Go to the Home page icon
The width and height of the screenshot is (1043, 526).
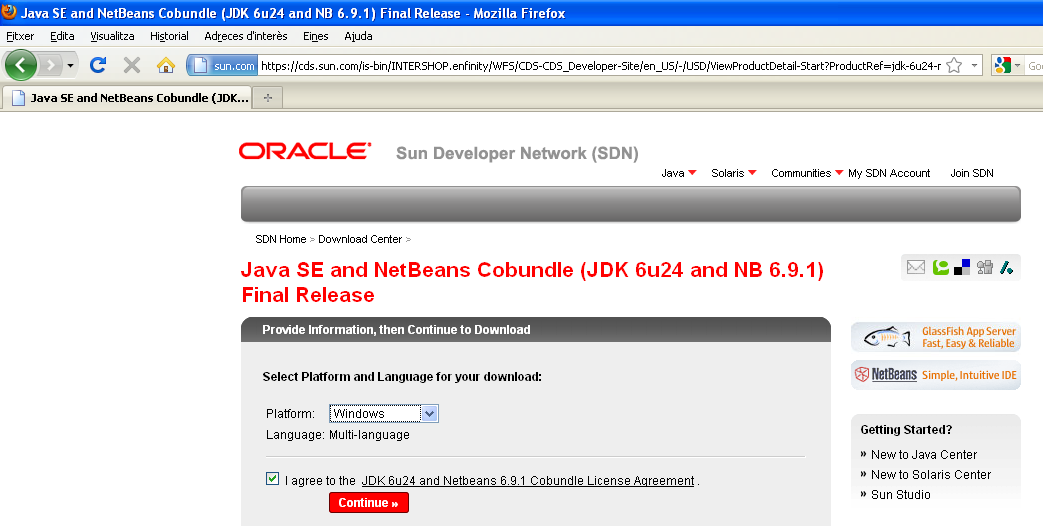[166, 65]
